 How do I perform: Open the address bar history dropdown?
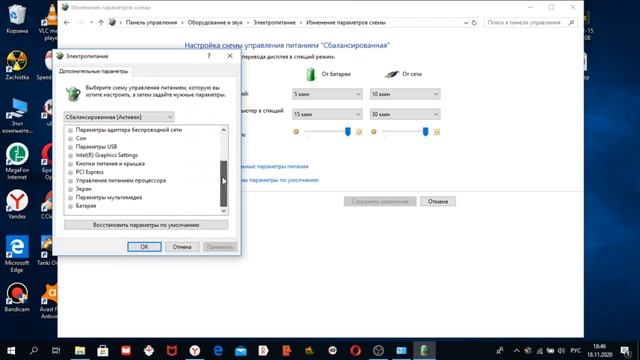466,22
